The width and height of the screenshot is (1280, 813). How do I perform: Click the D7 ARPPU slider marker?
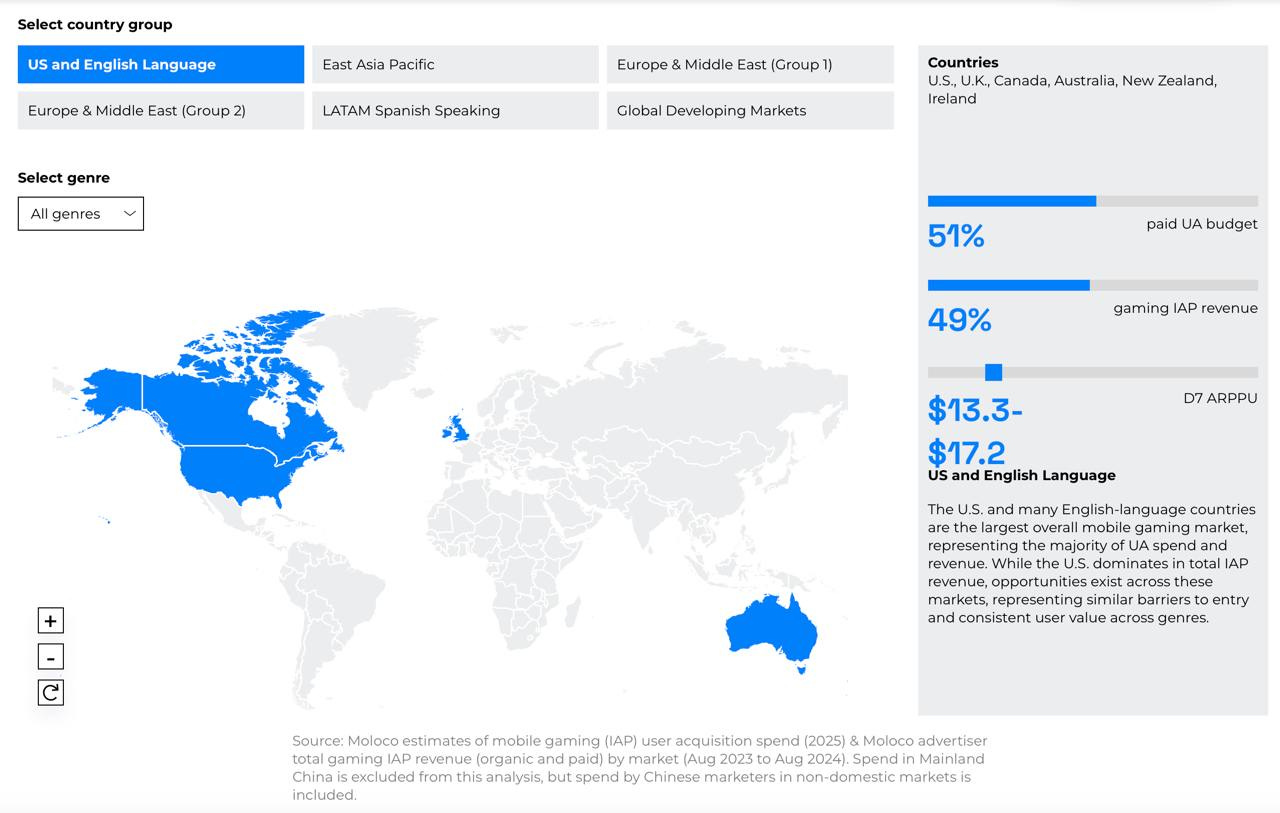click(x=993, y=372)
